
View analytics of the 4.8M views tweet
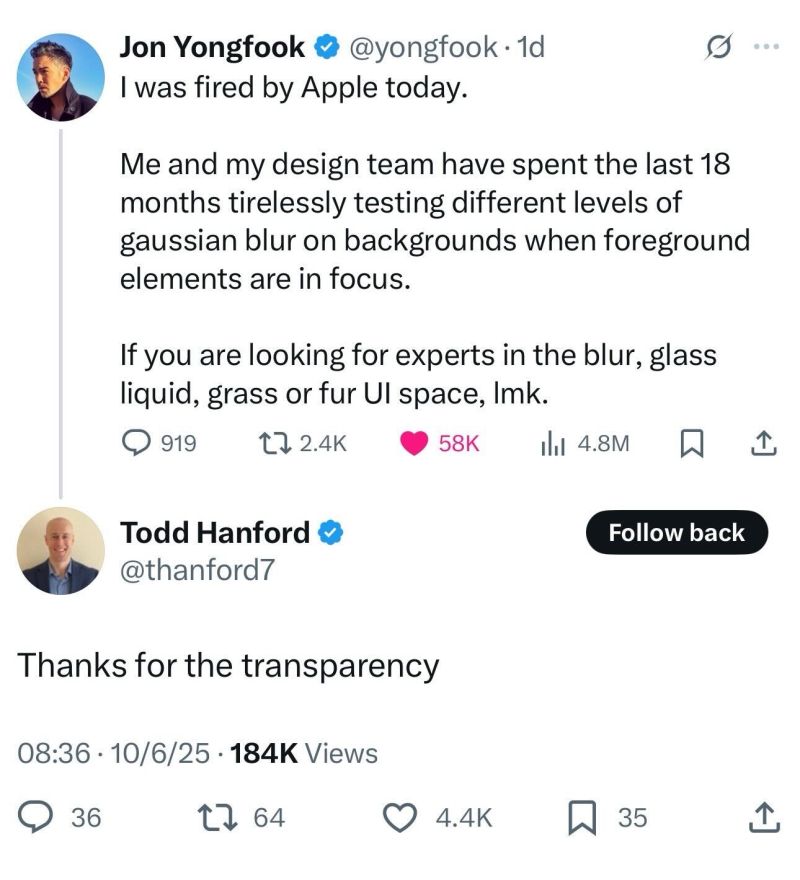click(551, 443)
